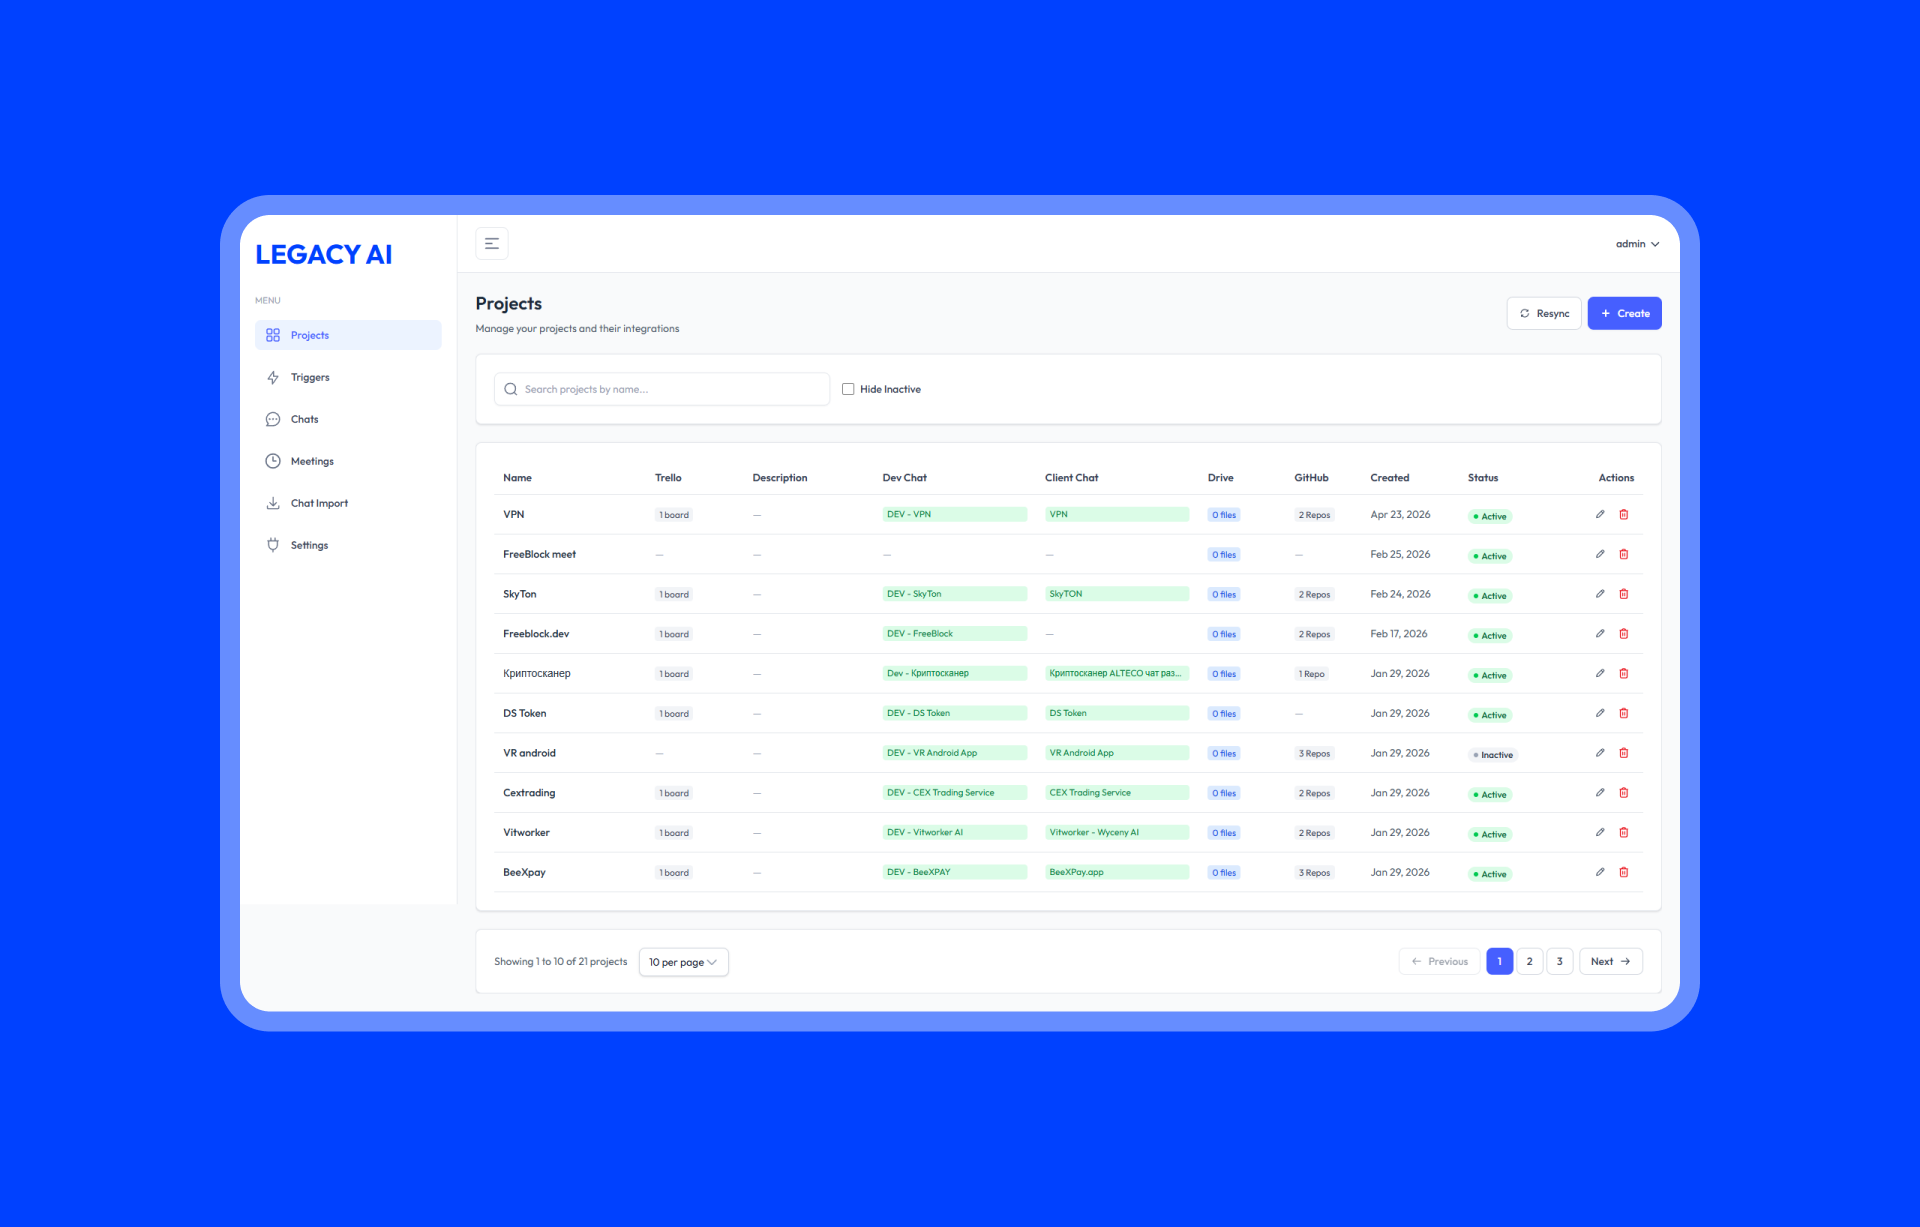1920x1227 pixels.
Task: Delete the FreeBlock meet project
Action: 1624,554
